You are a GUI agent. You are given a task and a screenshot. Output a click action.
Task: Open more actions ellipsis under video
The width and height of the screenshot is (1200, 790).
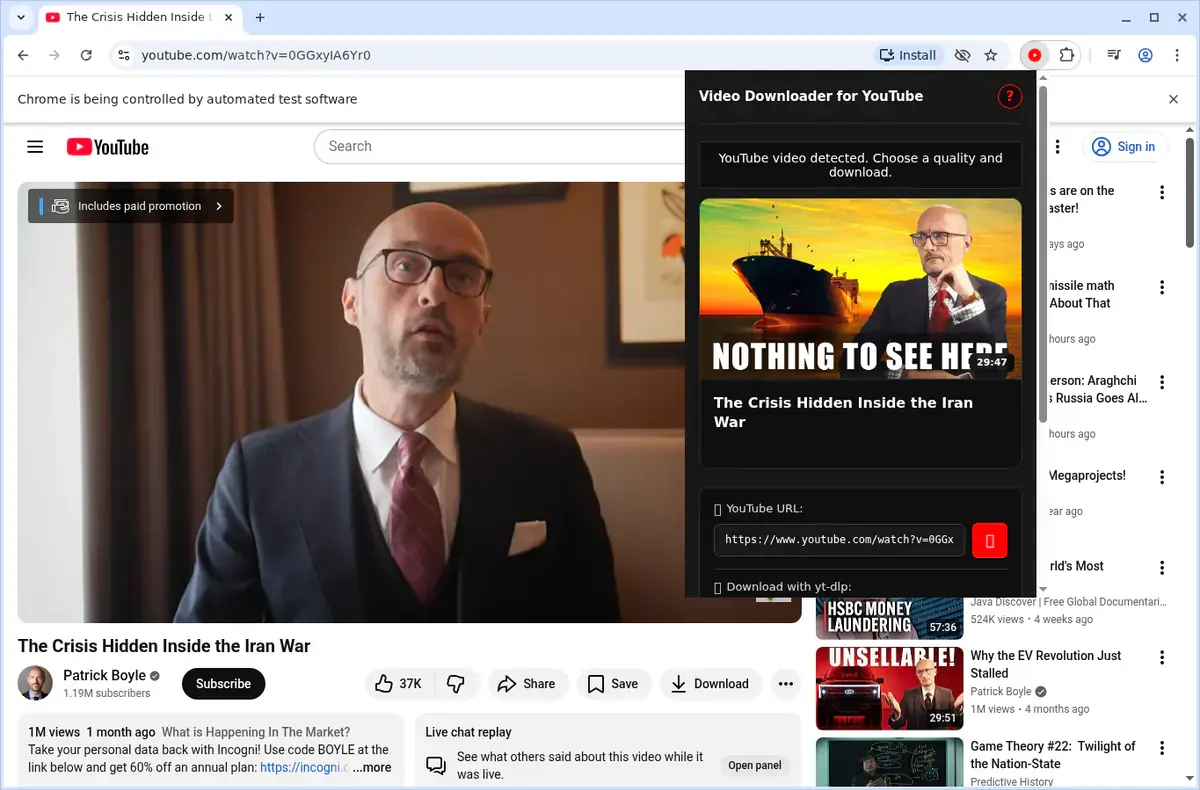click(x=786, y=684)
